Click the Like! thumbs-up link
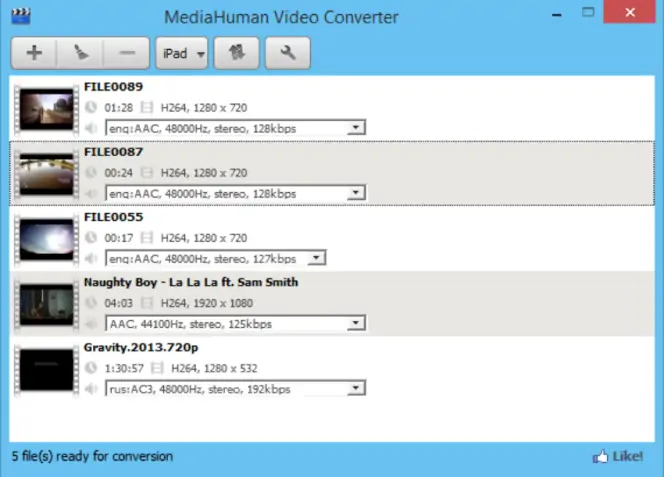 pyautogui.click(x=618, y=456)
